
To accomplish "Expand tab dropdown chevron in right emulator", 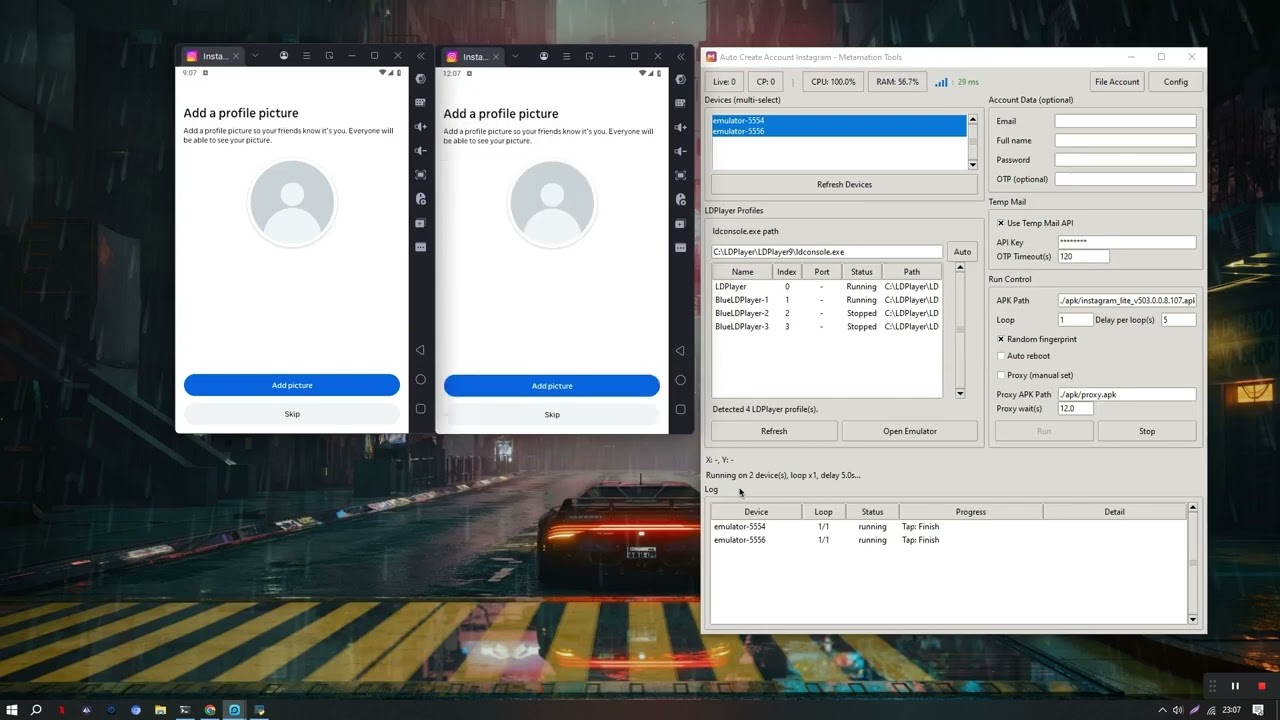I will (x=515, y=56).
